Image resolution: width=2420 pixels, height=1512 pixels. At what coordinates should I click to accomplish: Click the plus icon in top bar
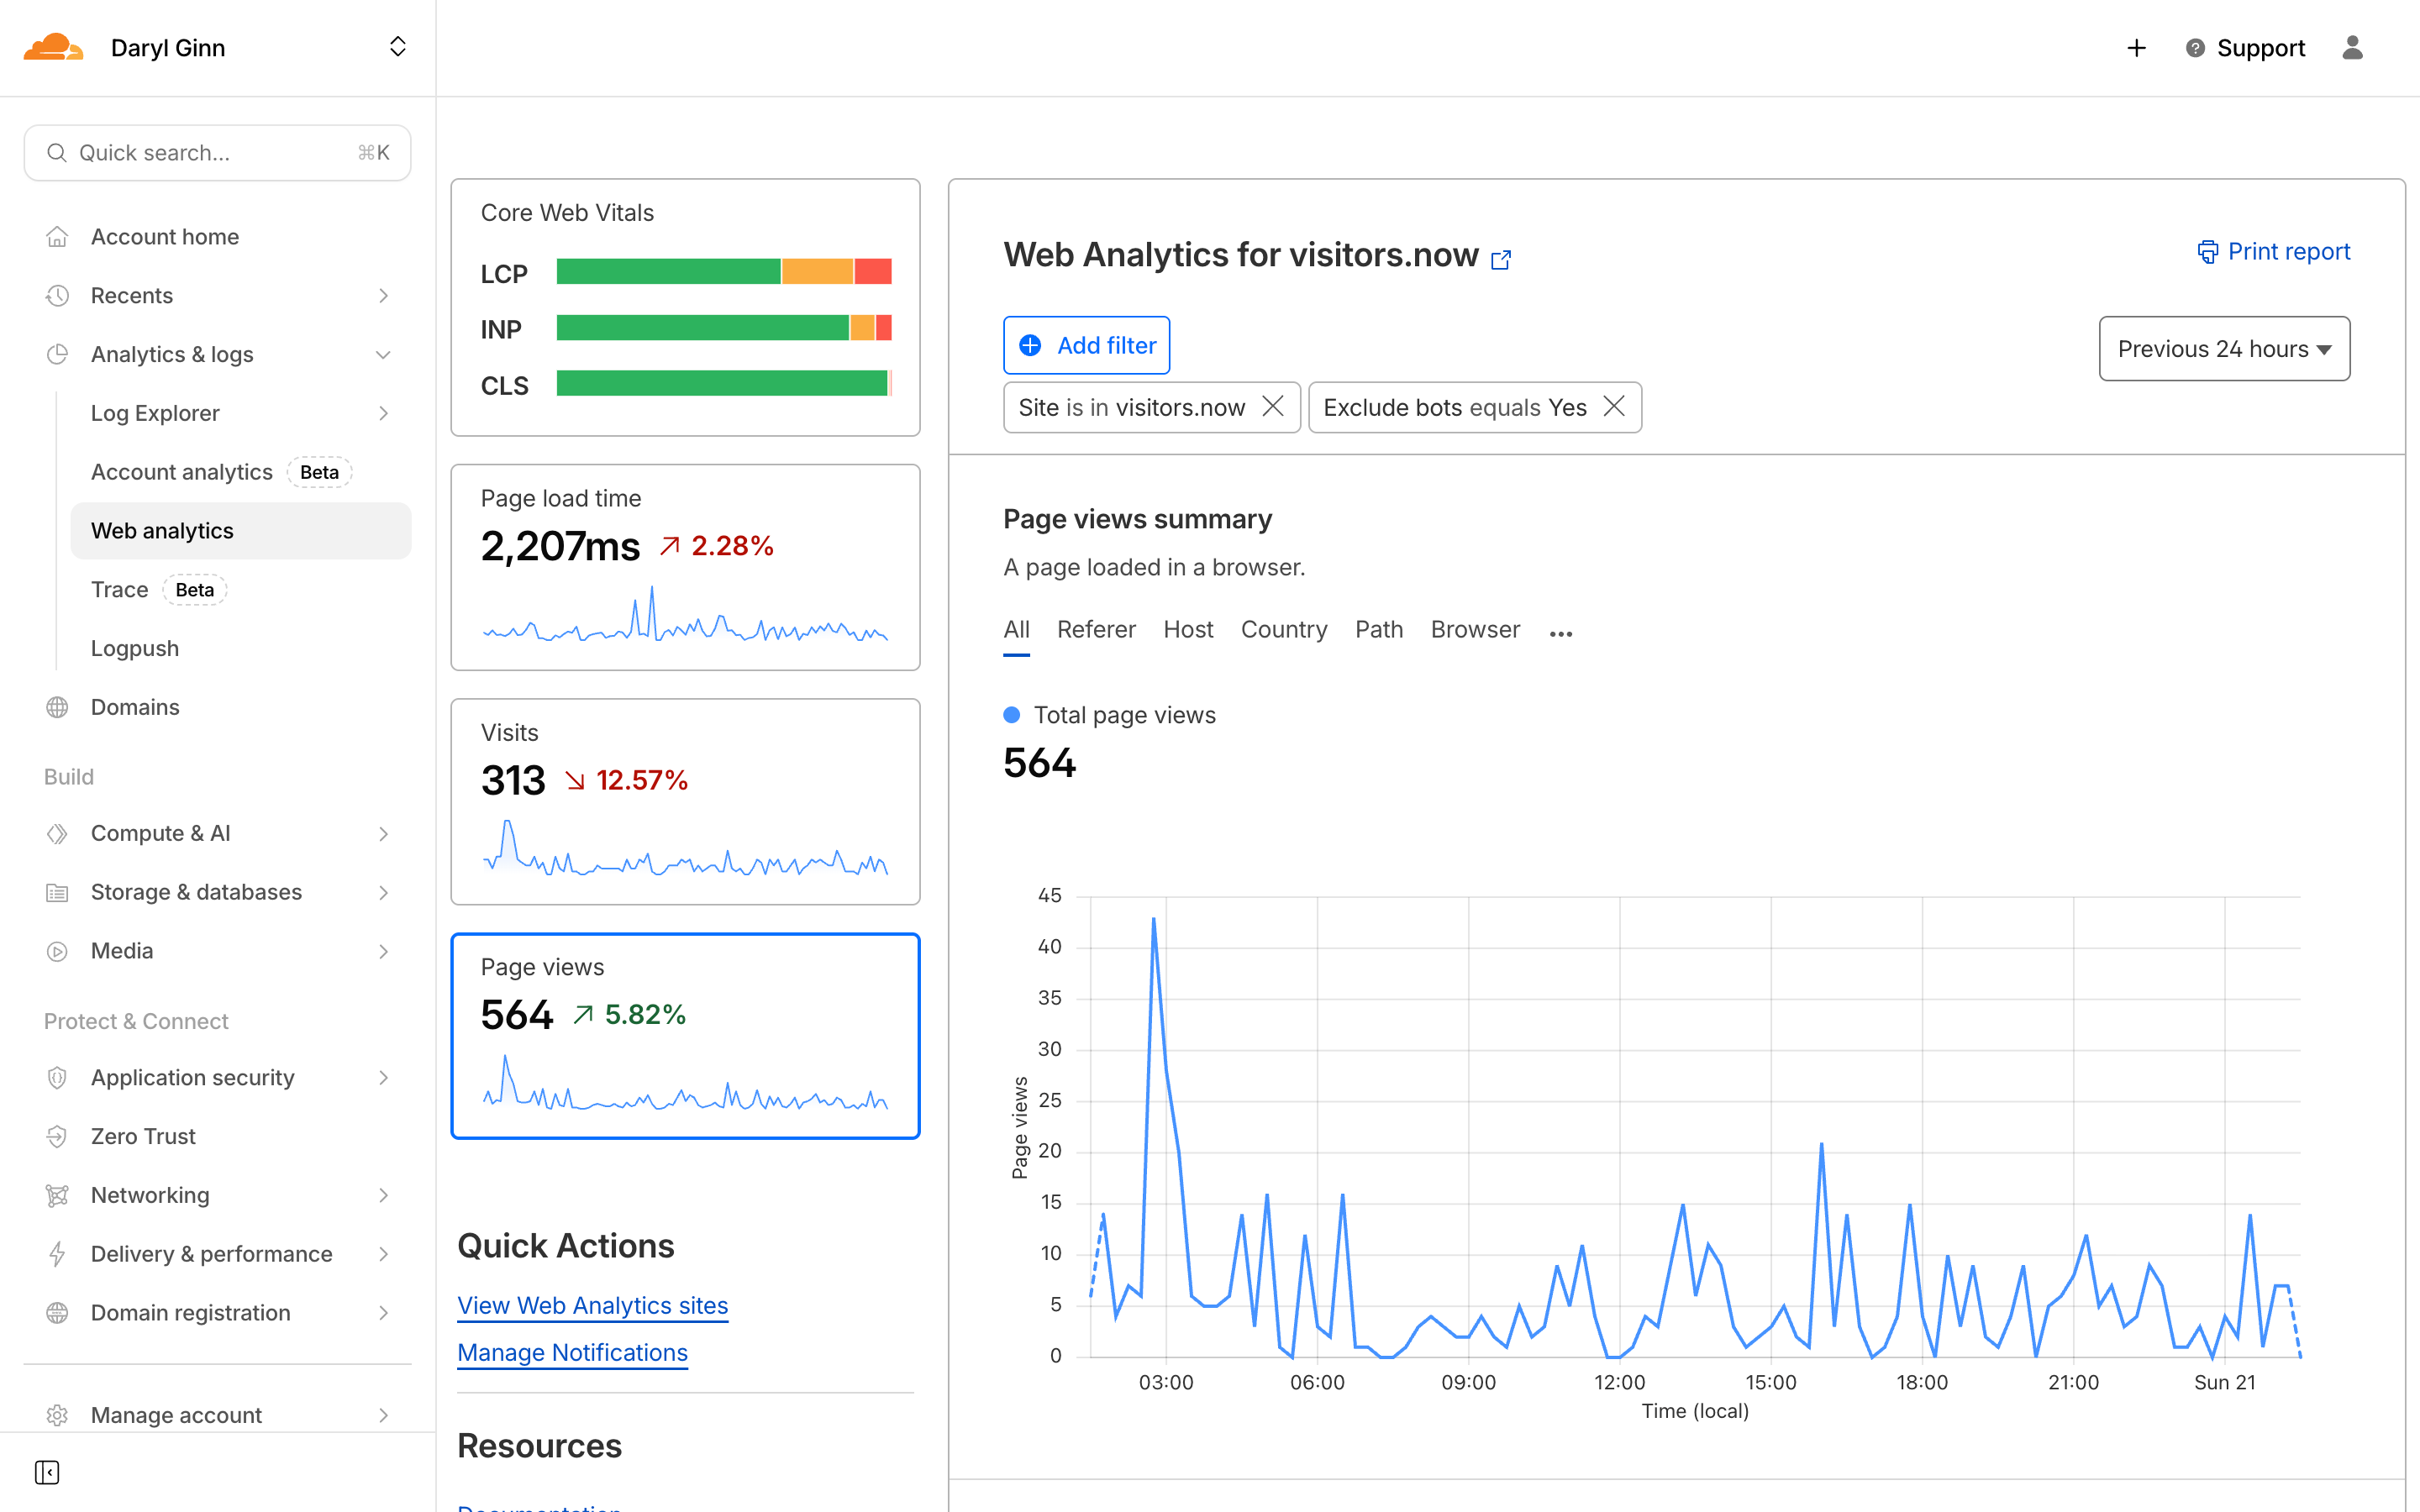pyautogui.click(x=2136, y=48)
